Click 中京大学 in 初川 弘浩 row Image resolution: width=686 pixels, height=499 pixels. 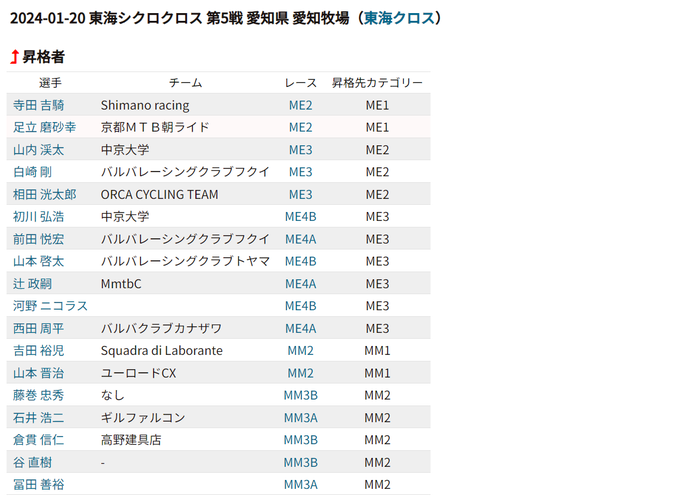click(x=125, y=216)
